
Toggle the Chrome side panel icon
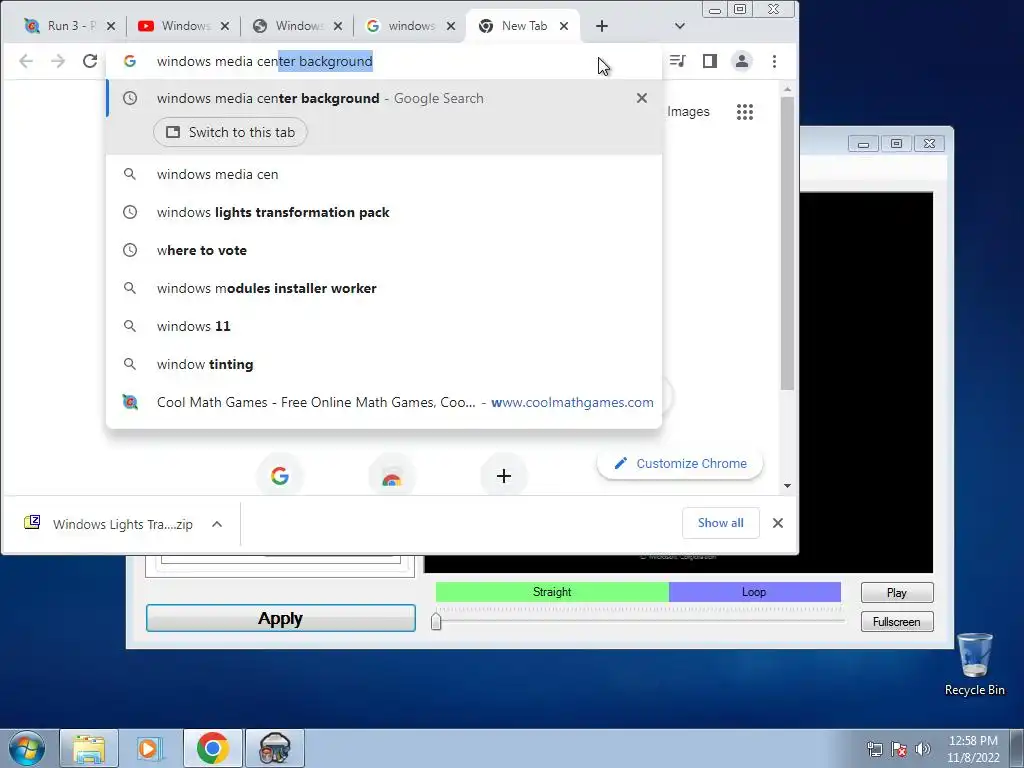[x=710, y=61]
